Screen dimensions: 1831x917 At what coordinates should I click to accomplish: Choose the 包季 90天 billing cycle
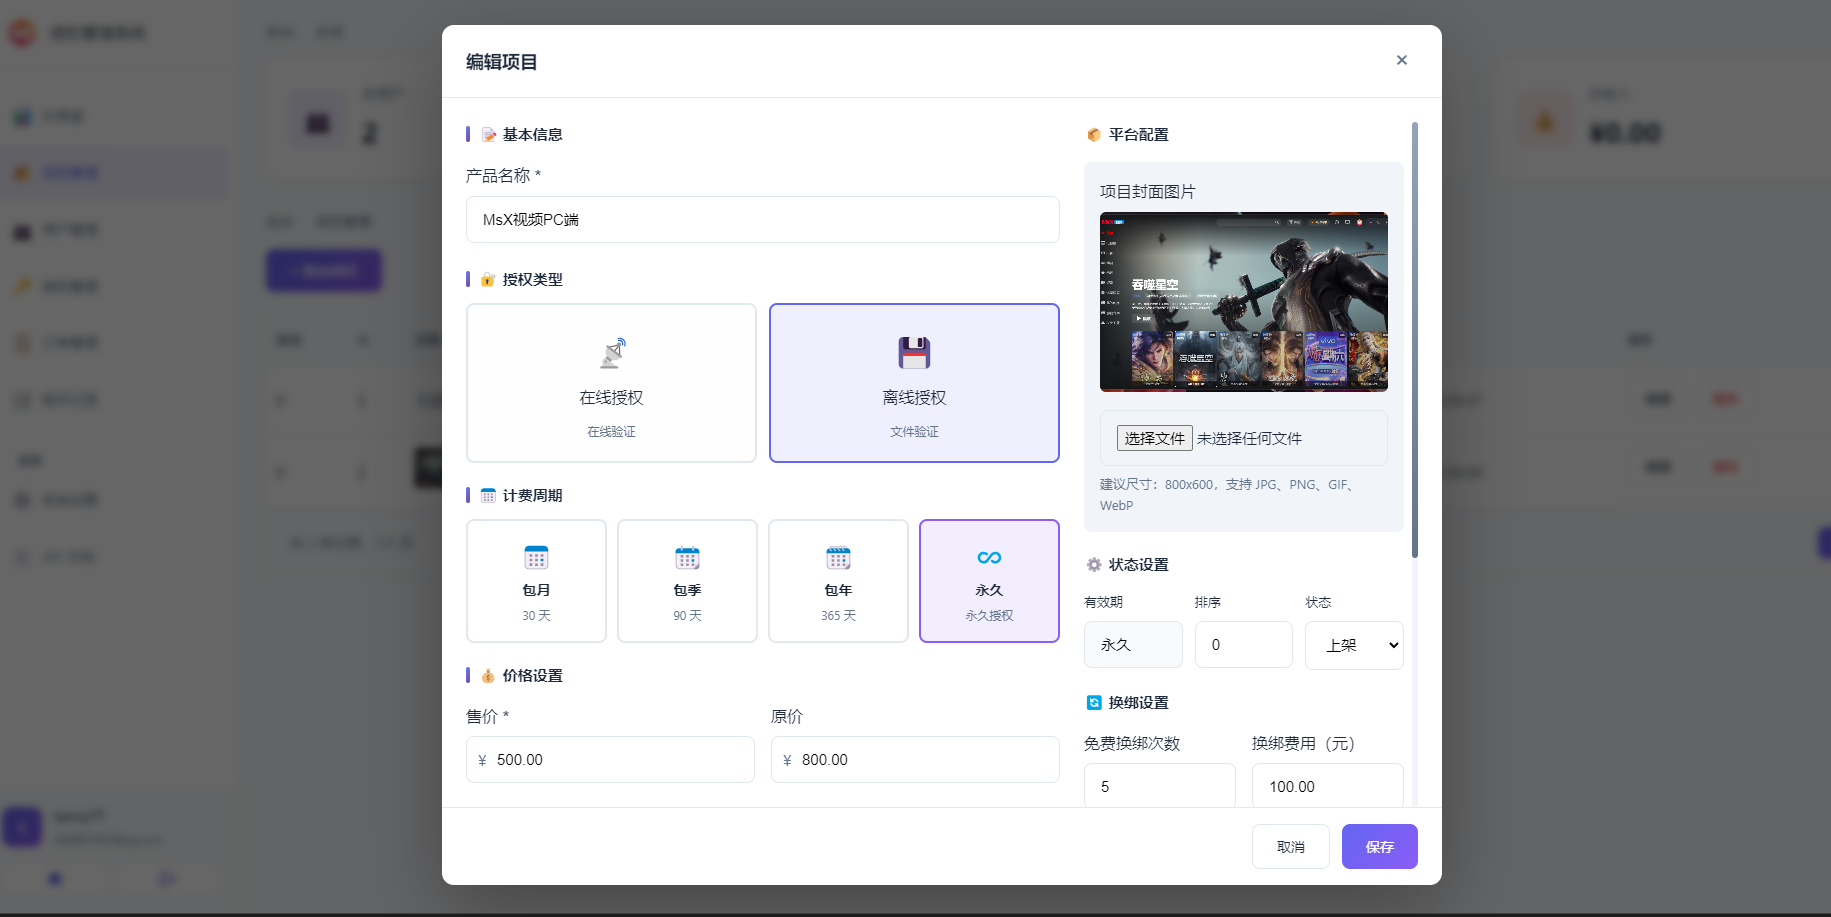(687, 581)
